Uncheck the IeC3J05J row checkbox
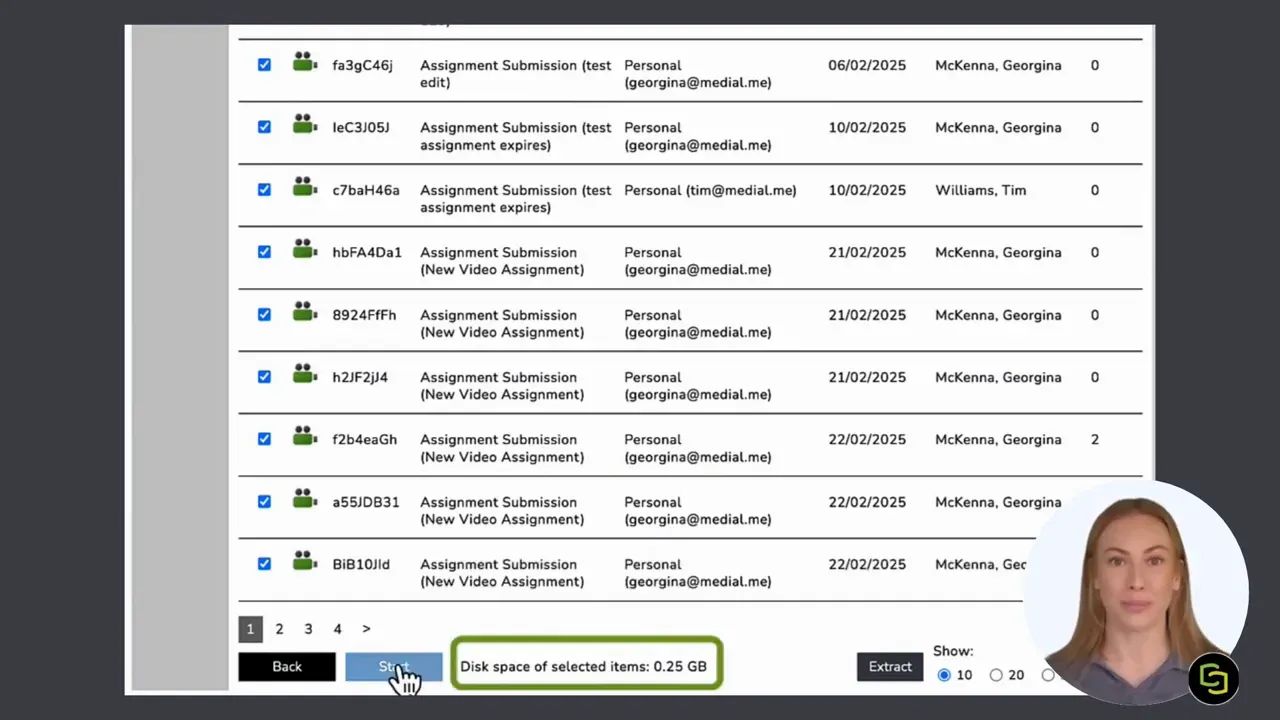1280x720 pixels. pyautogui.click(x=264, y=127)
